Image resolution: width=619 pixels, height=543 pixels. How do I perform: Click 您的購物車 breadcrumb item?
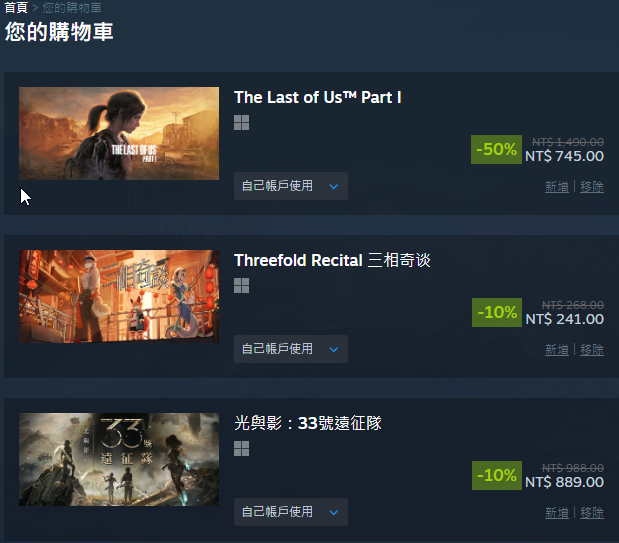72,7
